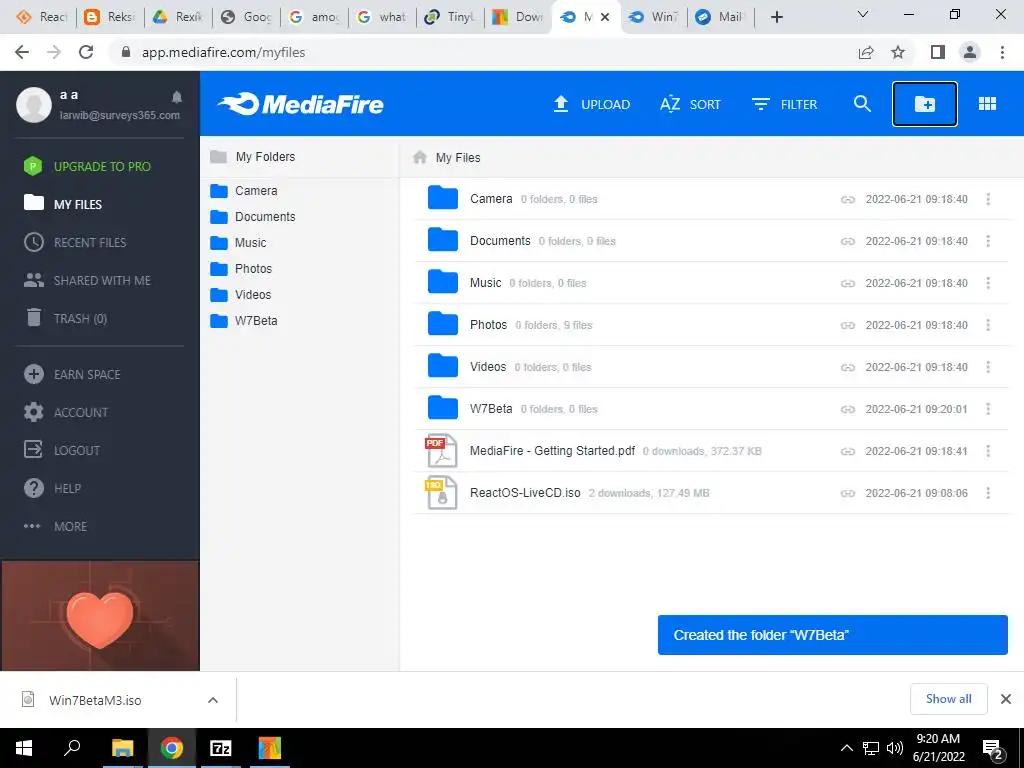This screenshot has width=1024, height=768.
Task: Select Documents folder in My Folders tree
Action: click(253, 217)
